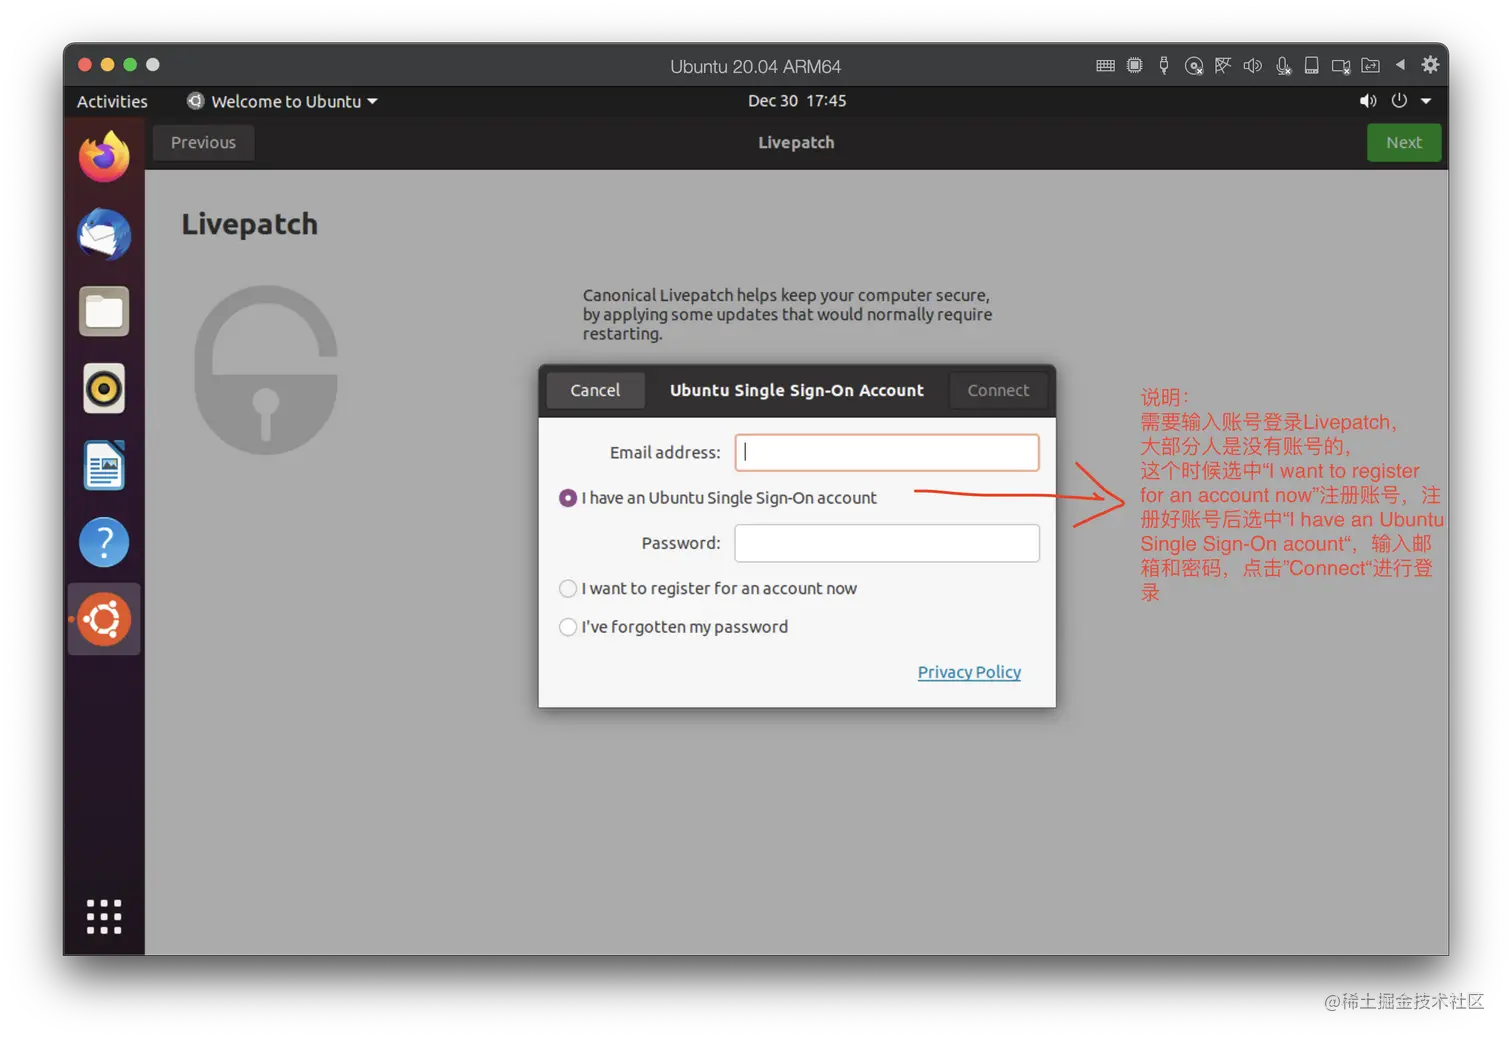
Task: Launch Thunderbird mail from the dock
Action: click(104, 235)
